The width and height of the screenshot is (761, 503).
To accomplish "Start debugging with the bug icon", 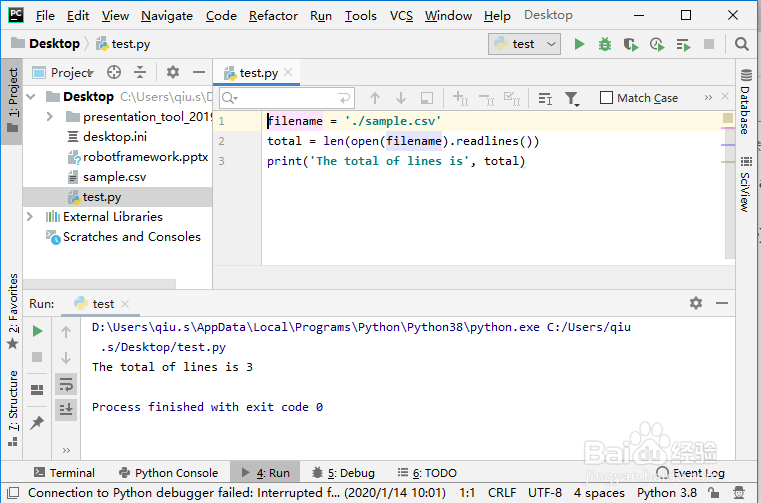I will [x=605, y=44].
